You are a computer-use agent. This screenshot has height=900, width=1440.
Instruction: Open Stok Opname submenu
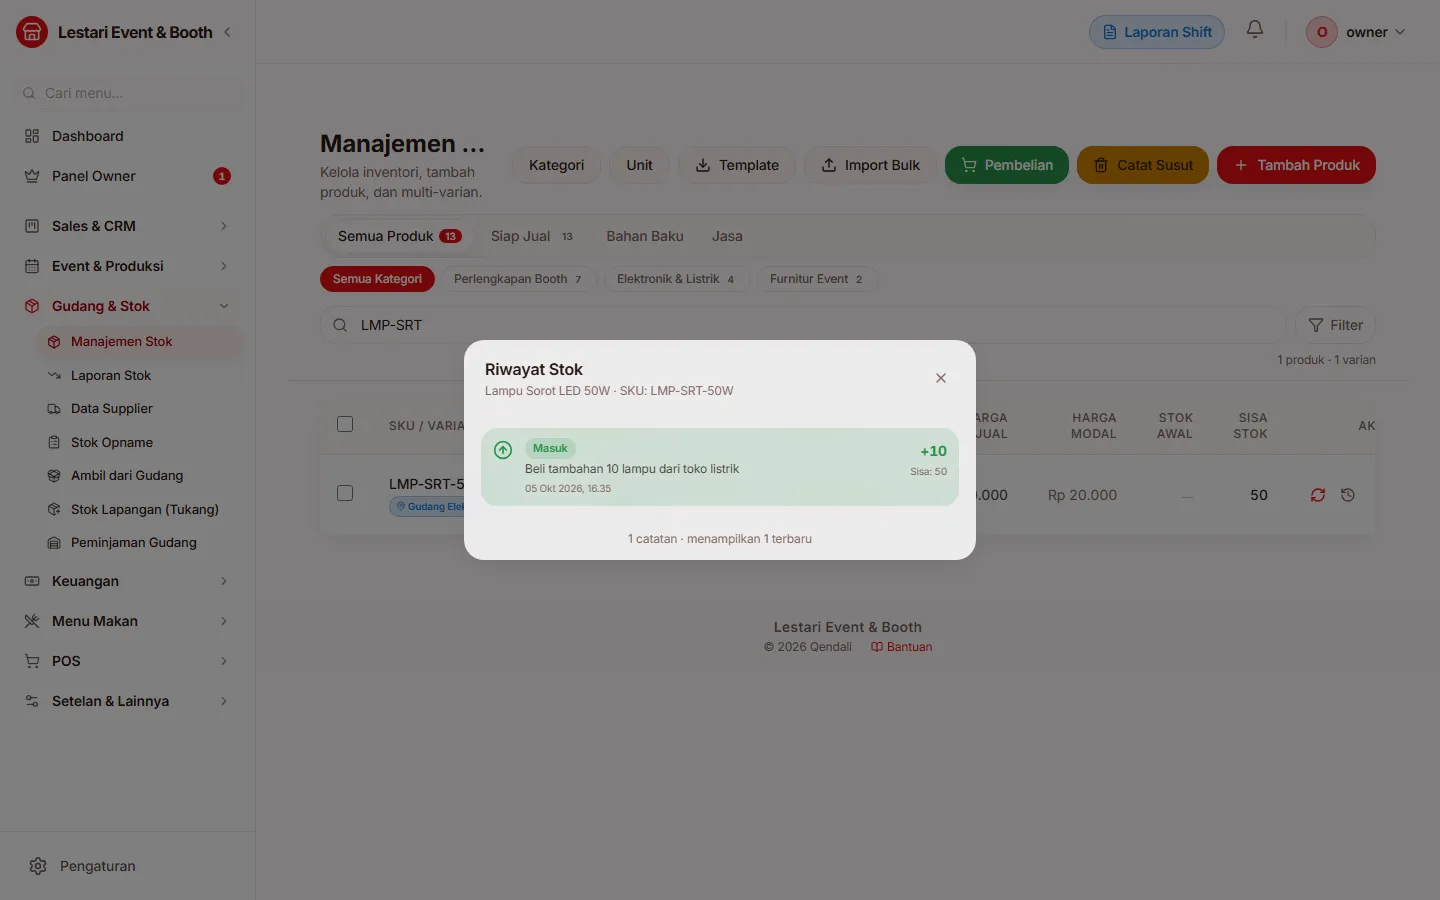point(139,442)
